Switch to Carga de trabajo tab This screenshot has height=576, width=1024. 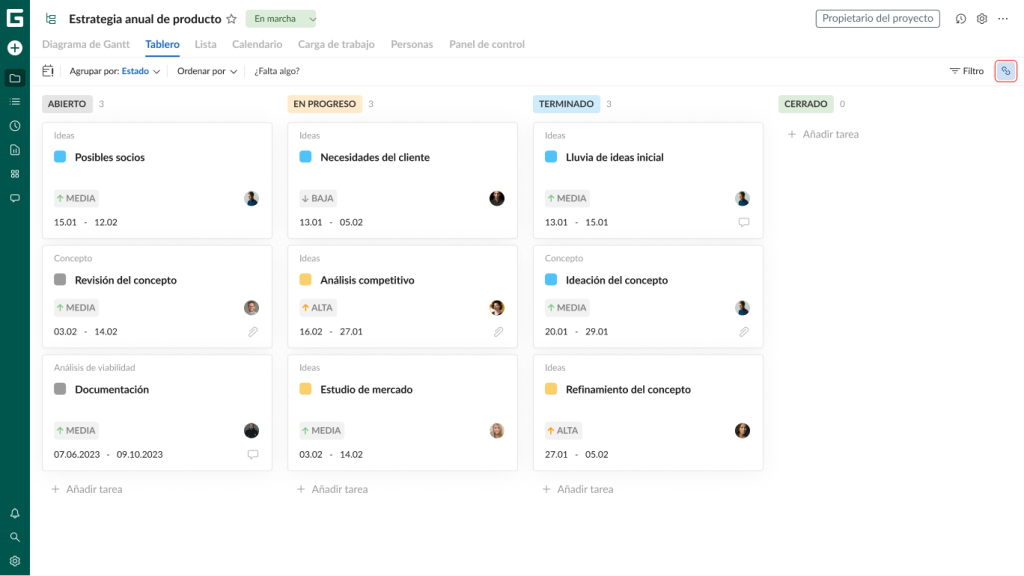[x=336, y=44]
